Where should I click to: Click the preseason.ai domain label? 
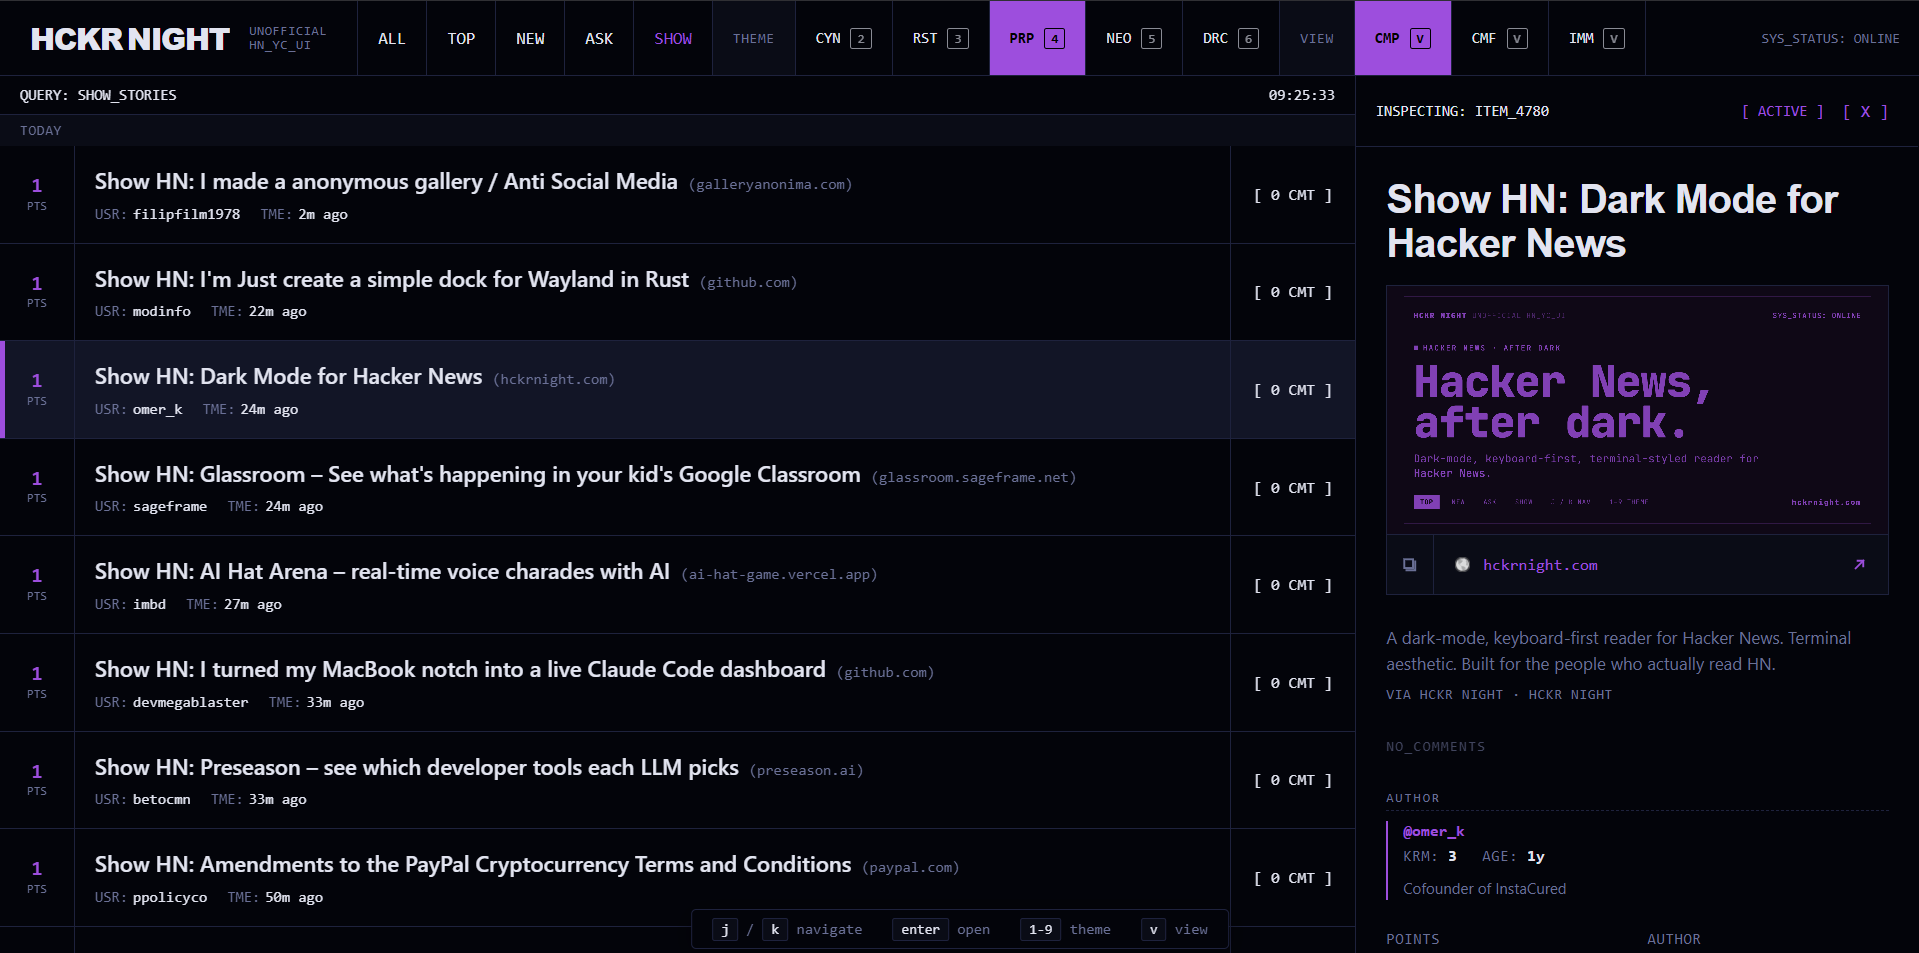(806, 770)
